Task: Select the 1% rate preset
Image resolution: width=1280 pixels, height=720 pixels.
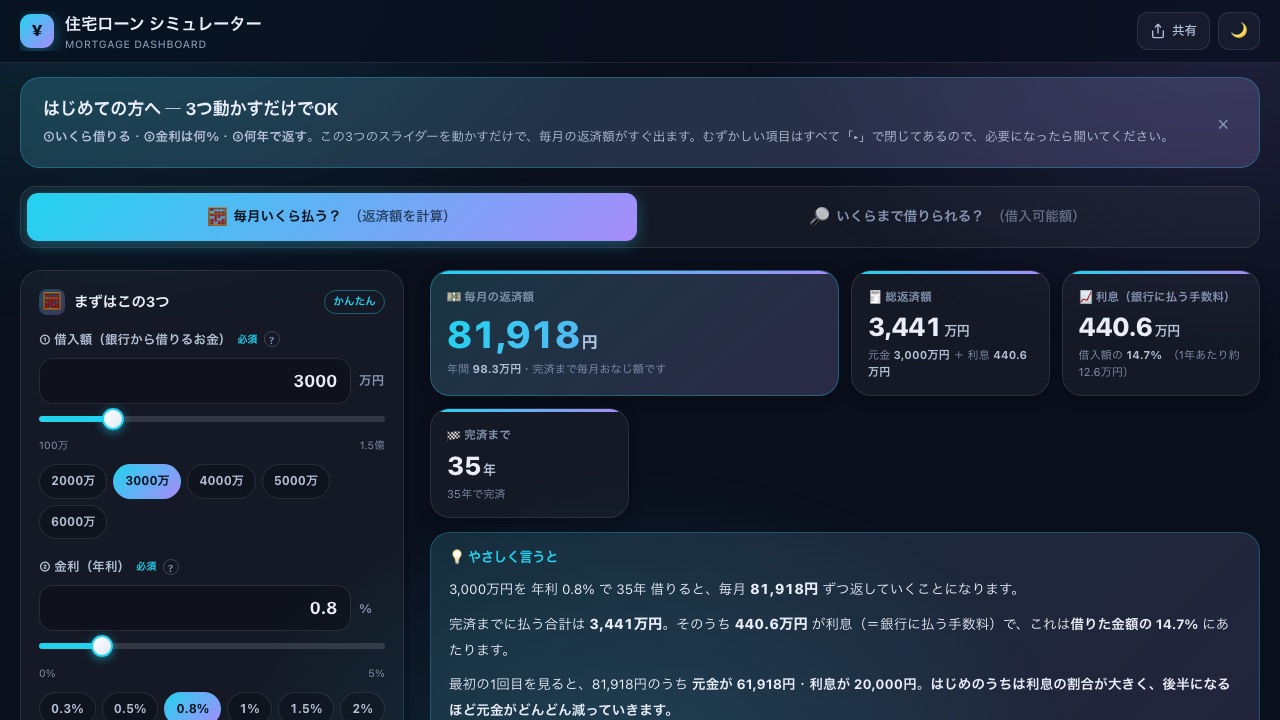Action: 250,708
